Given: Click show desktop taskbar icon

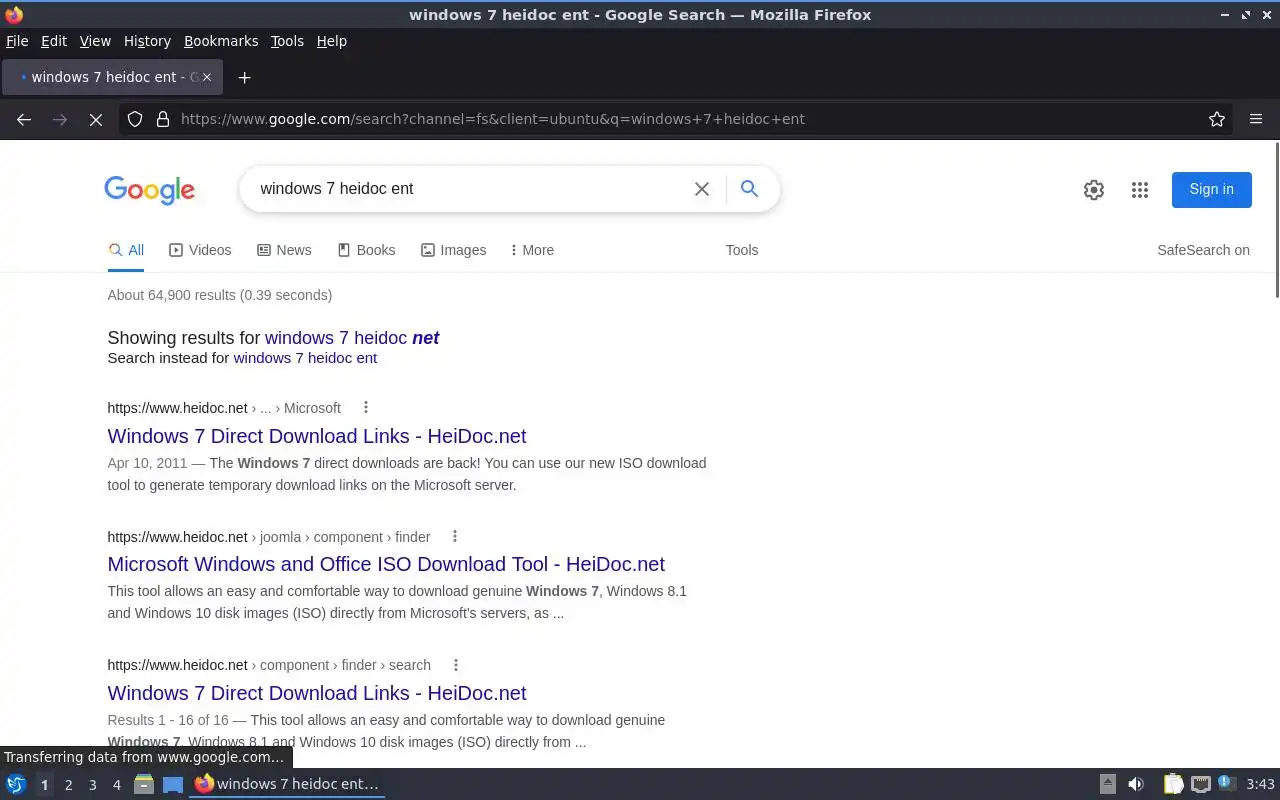Looking at the screenshot, I should coord(173,784).
